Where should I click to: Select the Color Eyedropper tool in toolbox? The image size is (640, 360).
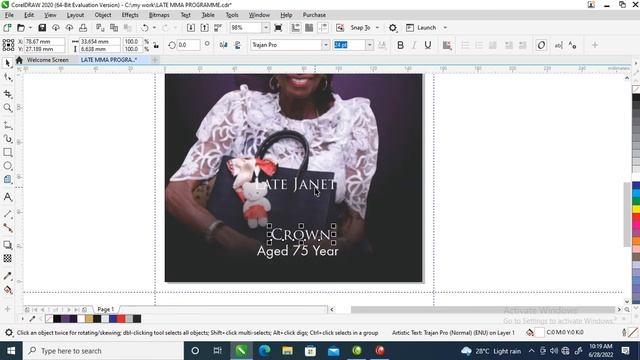point(7,276)
